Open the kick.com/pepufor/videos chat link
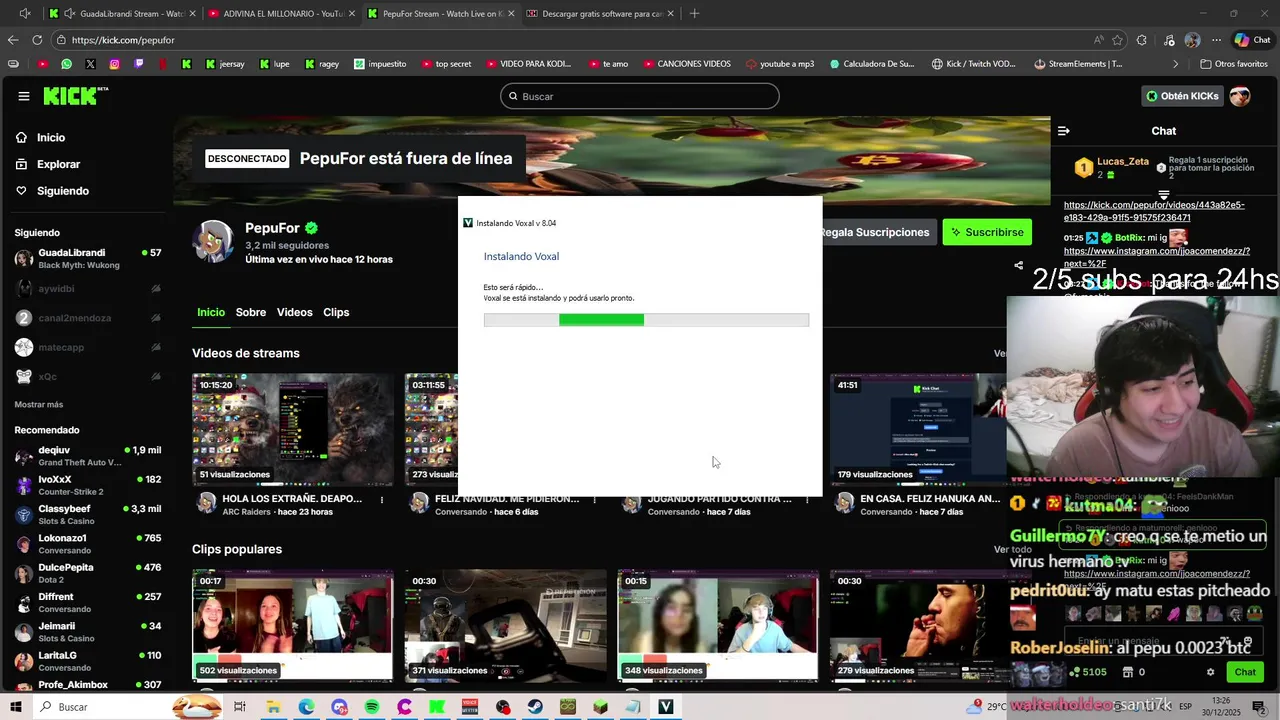1280x720 pixels. pyautogui.click(x=1154, y=211)
